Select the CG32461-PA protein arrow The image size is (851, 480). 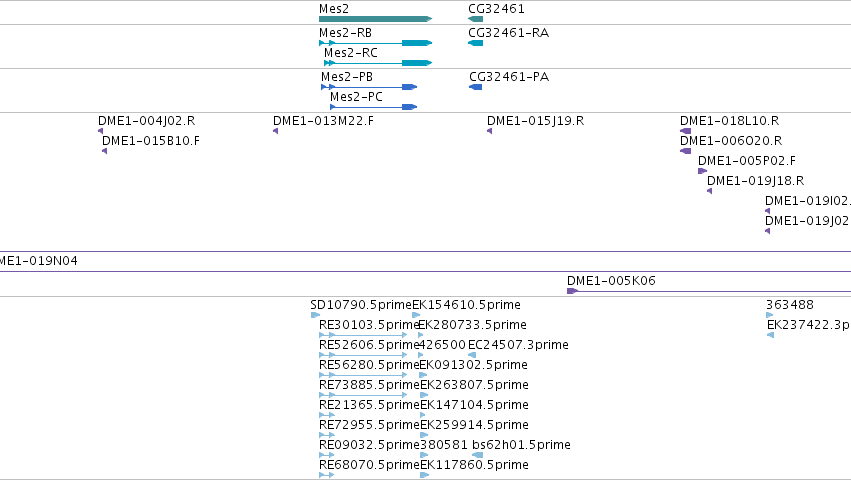pos(476,87)
